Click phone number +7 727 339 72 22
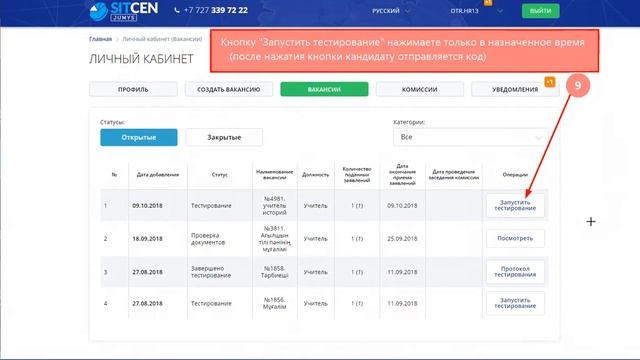This screenshot has height=360, width=640. 216,10
